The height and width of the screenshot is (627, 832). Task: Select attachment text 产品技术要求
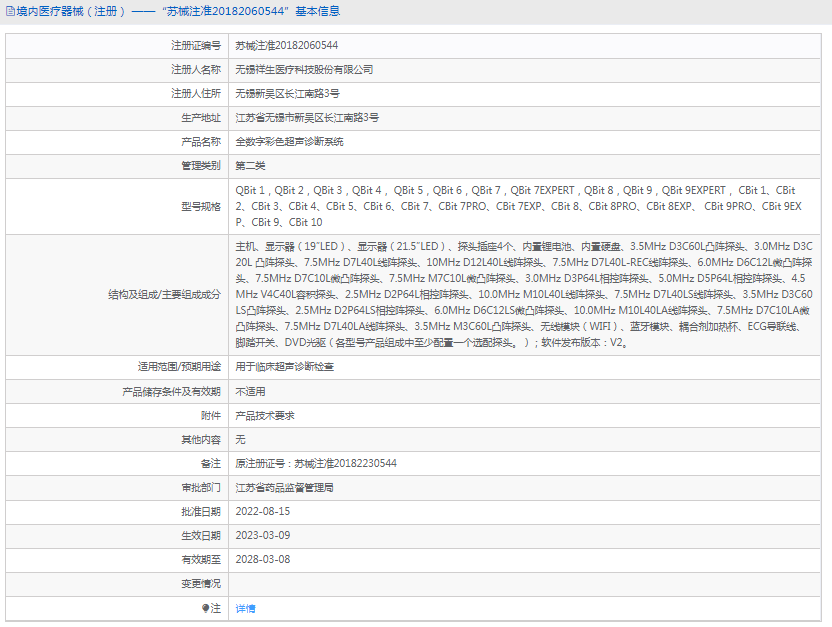tap(265, 415)
